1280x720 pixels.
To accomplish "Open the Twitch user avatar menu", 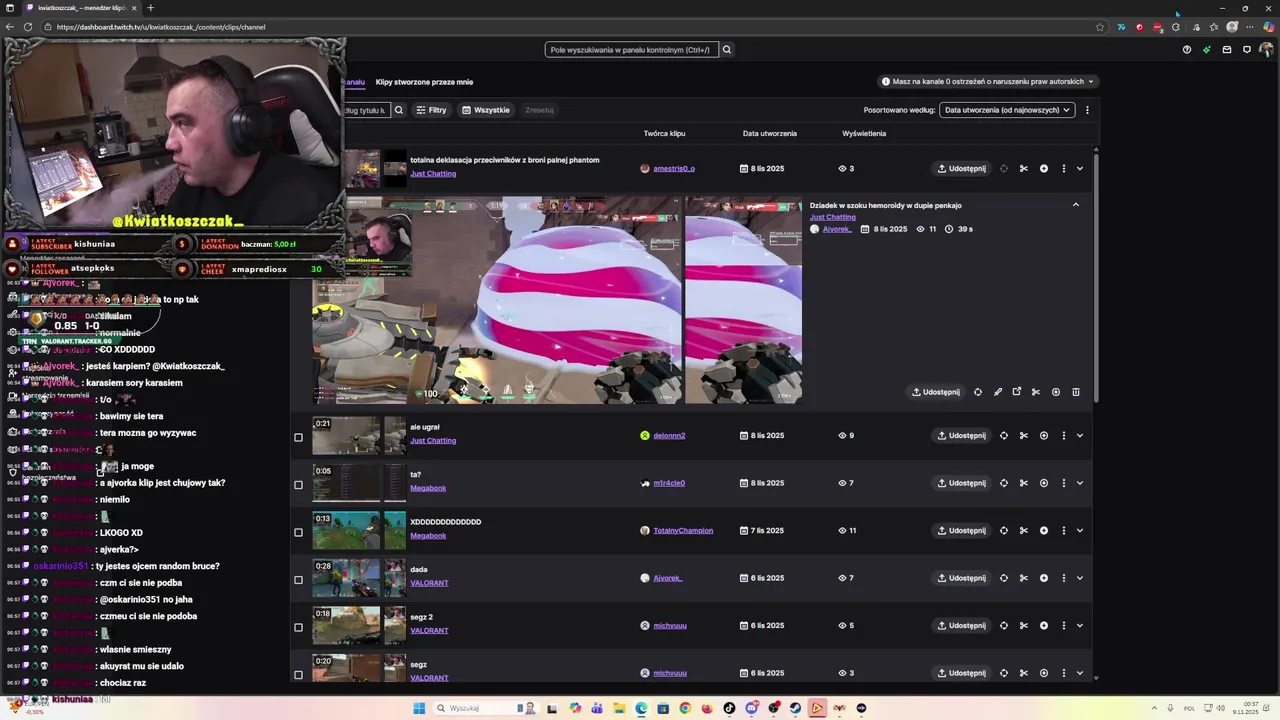I will tap(1267, 50).
